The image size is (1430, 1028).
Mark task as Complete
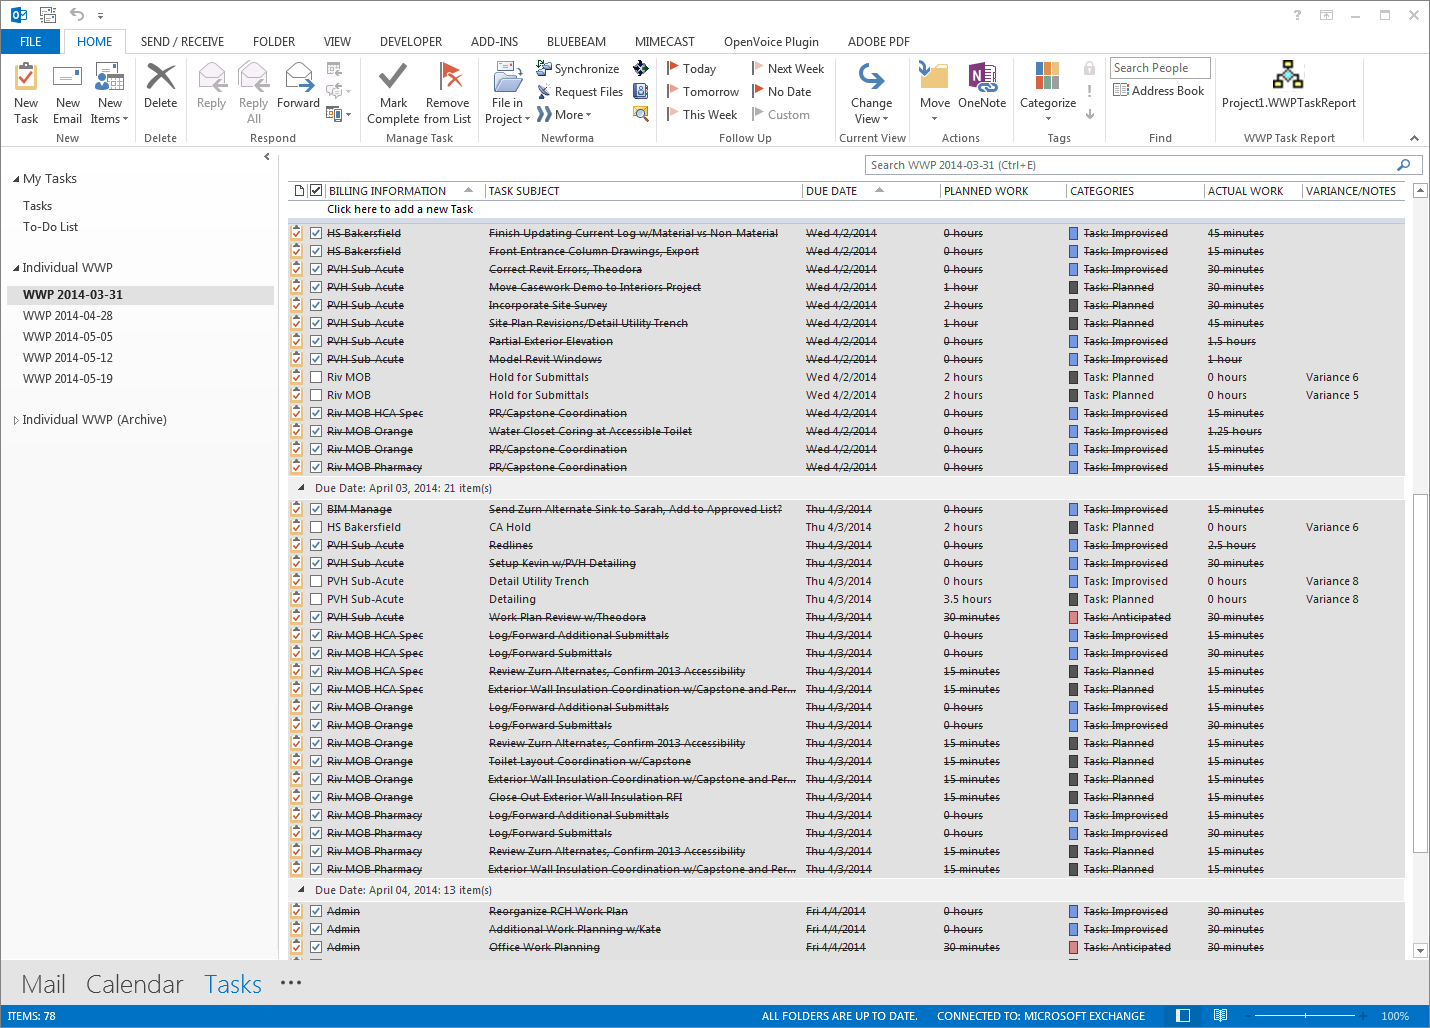pos(393,93)
